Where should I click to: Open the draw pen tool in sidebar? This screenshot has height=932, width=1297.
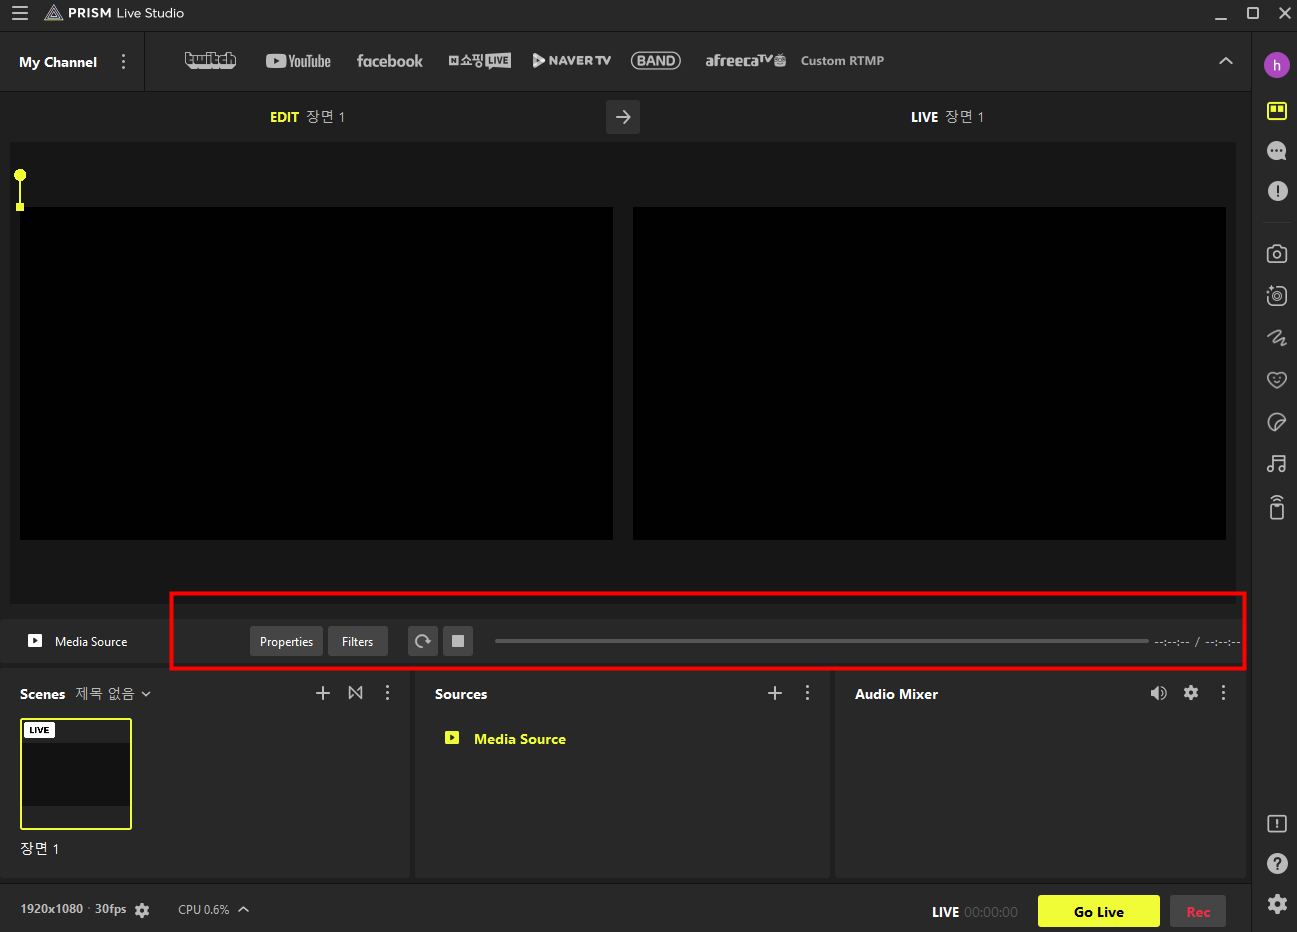tap(1276, 338)
